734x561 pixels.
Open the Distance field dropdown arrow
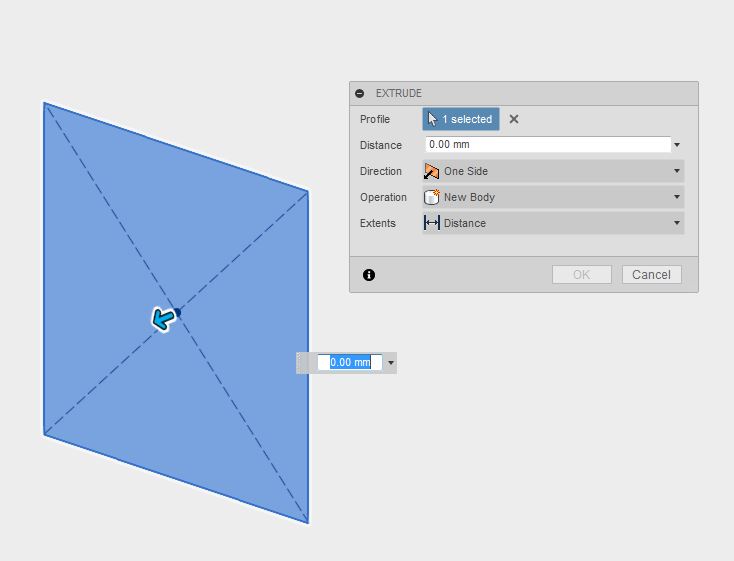pos(677,145)
